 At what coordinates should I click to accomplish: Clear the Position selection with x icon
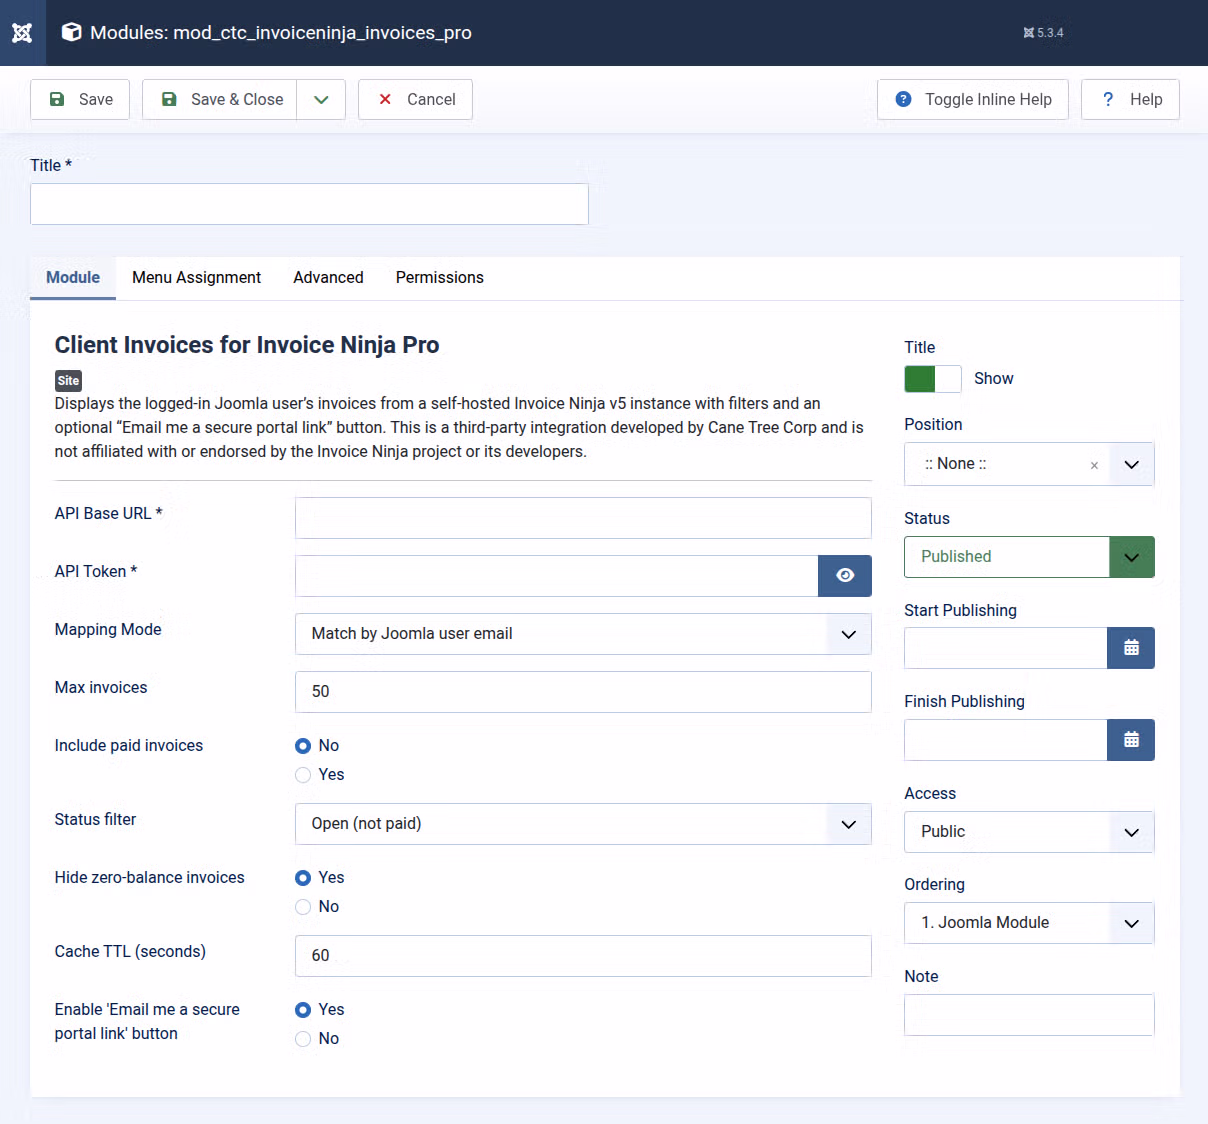coord(1094,465)
